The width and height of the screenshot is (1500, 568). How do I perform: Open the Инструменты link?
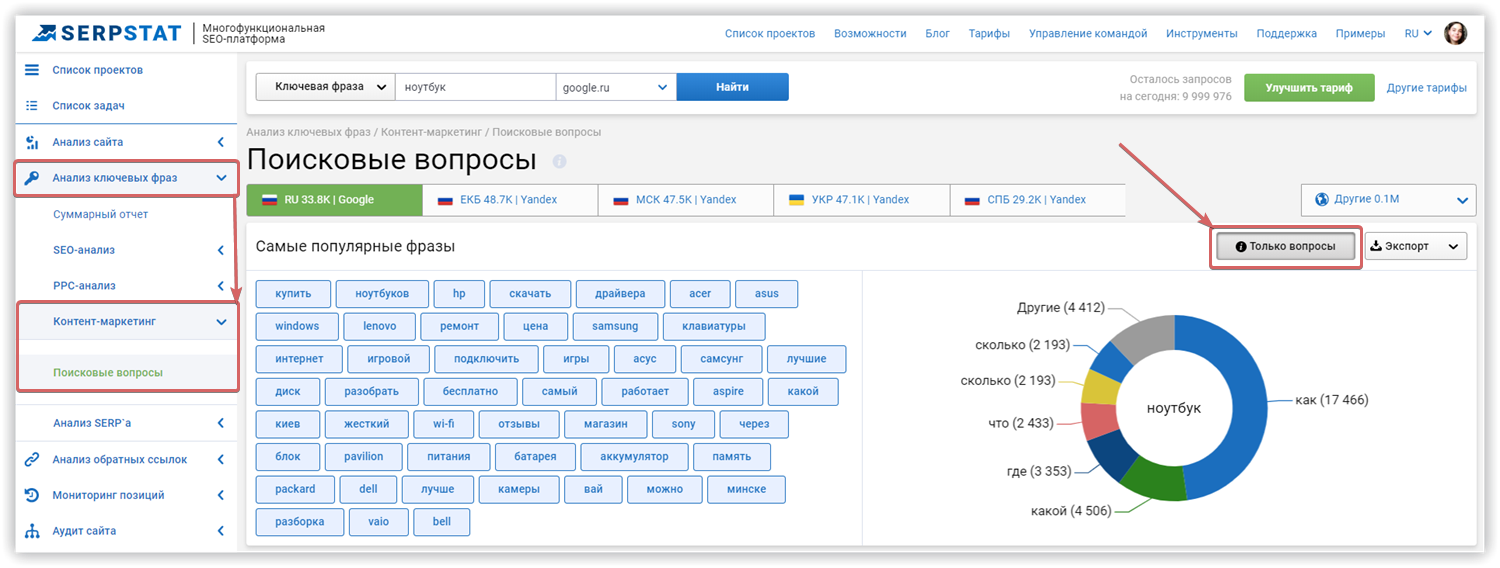click(x=1201, y=33)
